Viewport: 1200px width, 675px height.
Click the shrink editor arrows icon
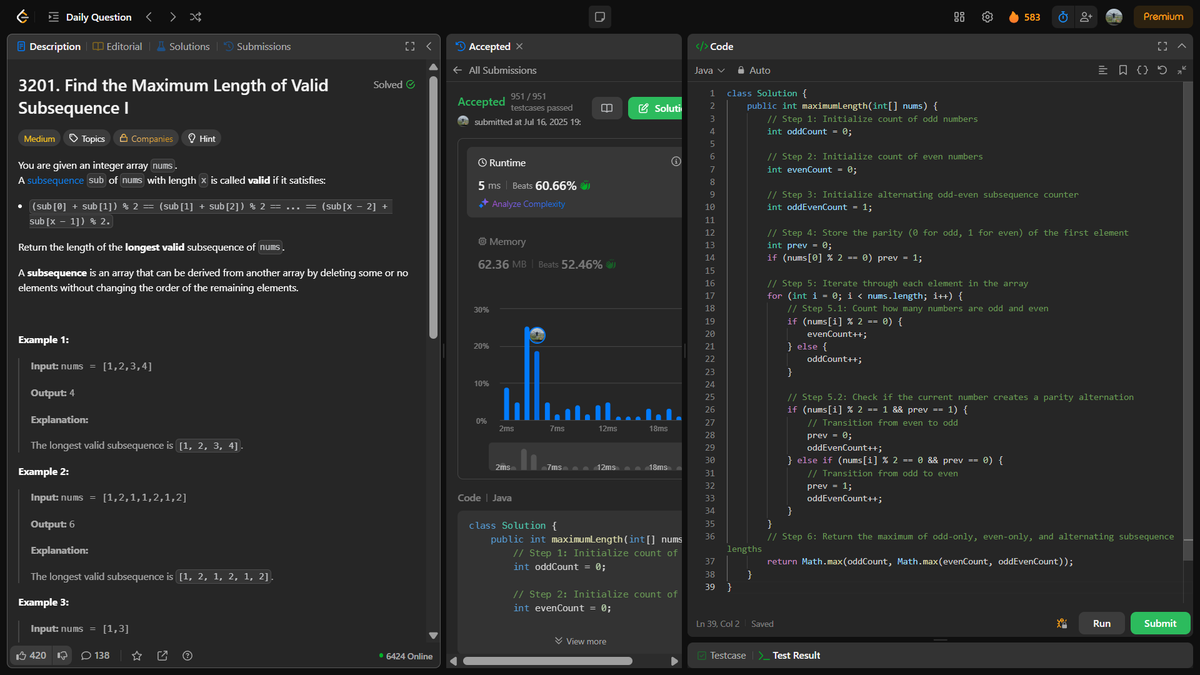(x=1181, y=70)
